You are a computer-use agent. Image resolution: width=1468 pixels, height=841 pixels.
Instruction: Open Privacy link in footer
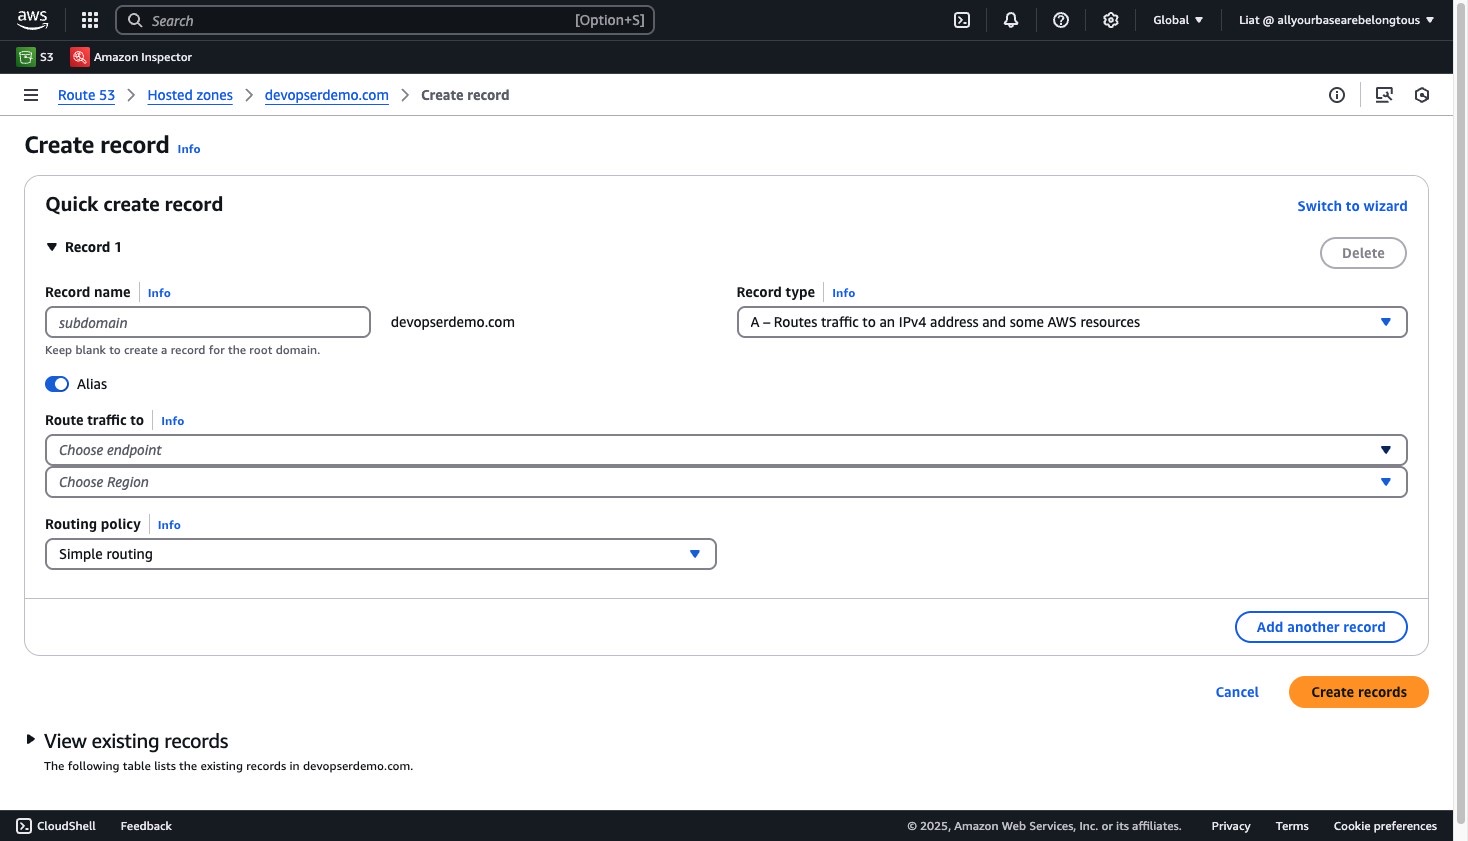point(1231,826)
